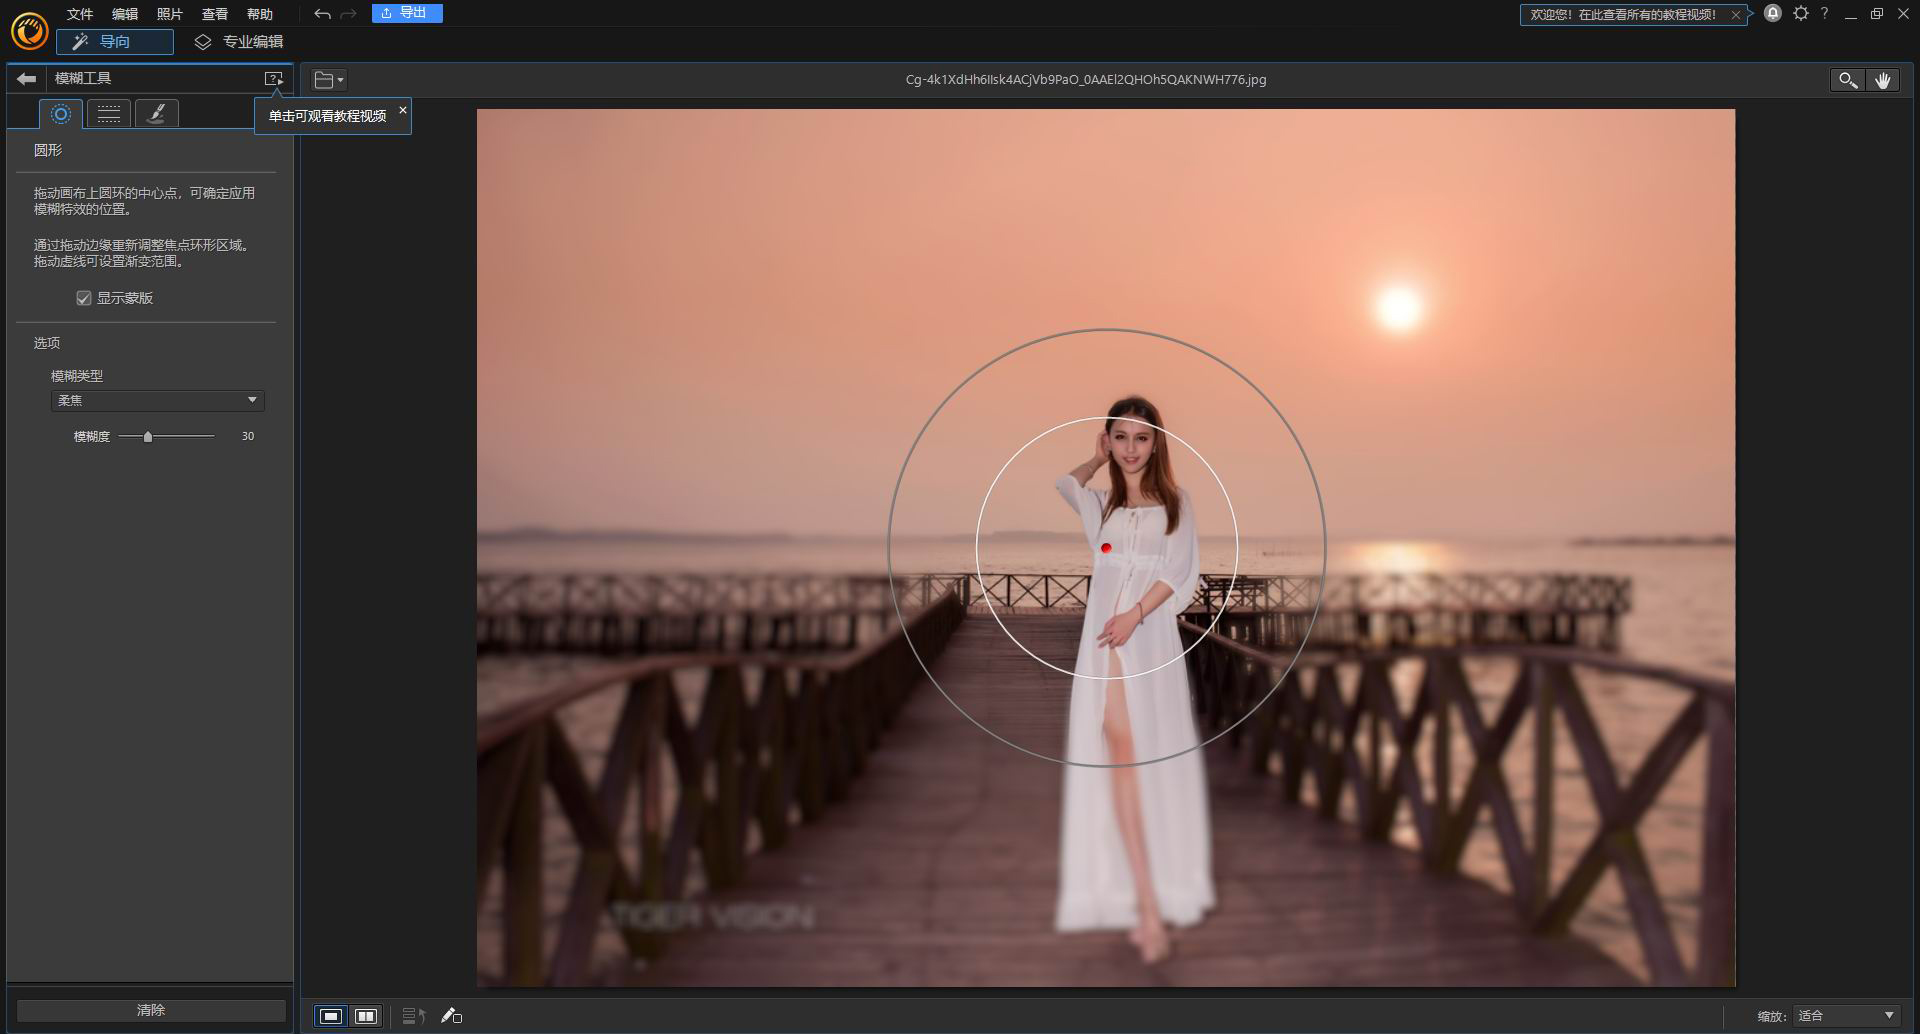Image resolution: width=1920 pixels, height=1034 pixels.
Task: Select the zoom magnifier tool
Action: point(1847,80)
